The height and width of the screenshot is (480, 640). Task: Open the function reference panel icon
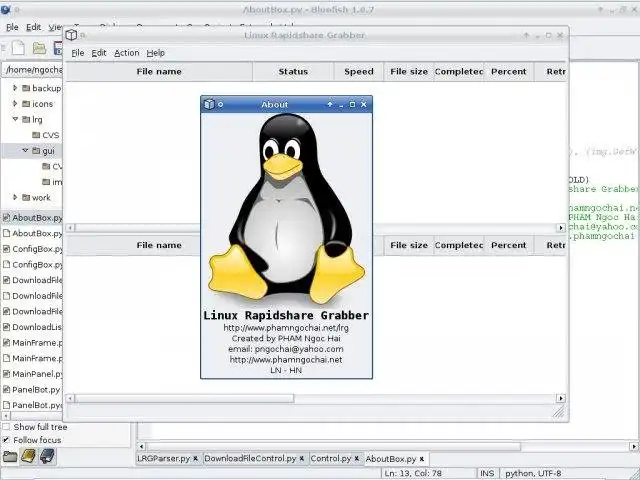point(47,456)
